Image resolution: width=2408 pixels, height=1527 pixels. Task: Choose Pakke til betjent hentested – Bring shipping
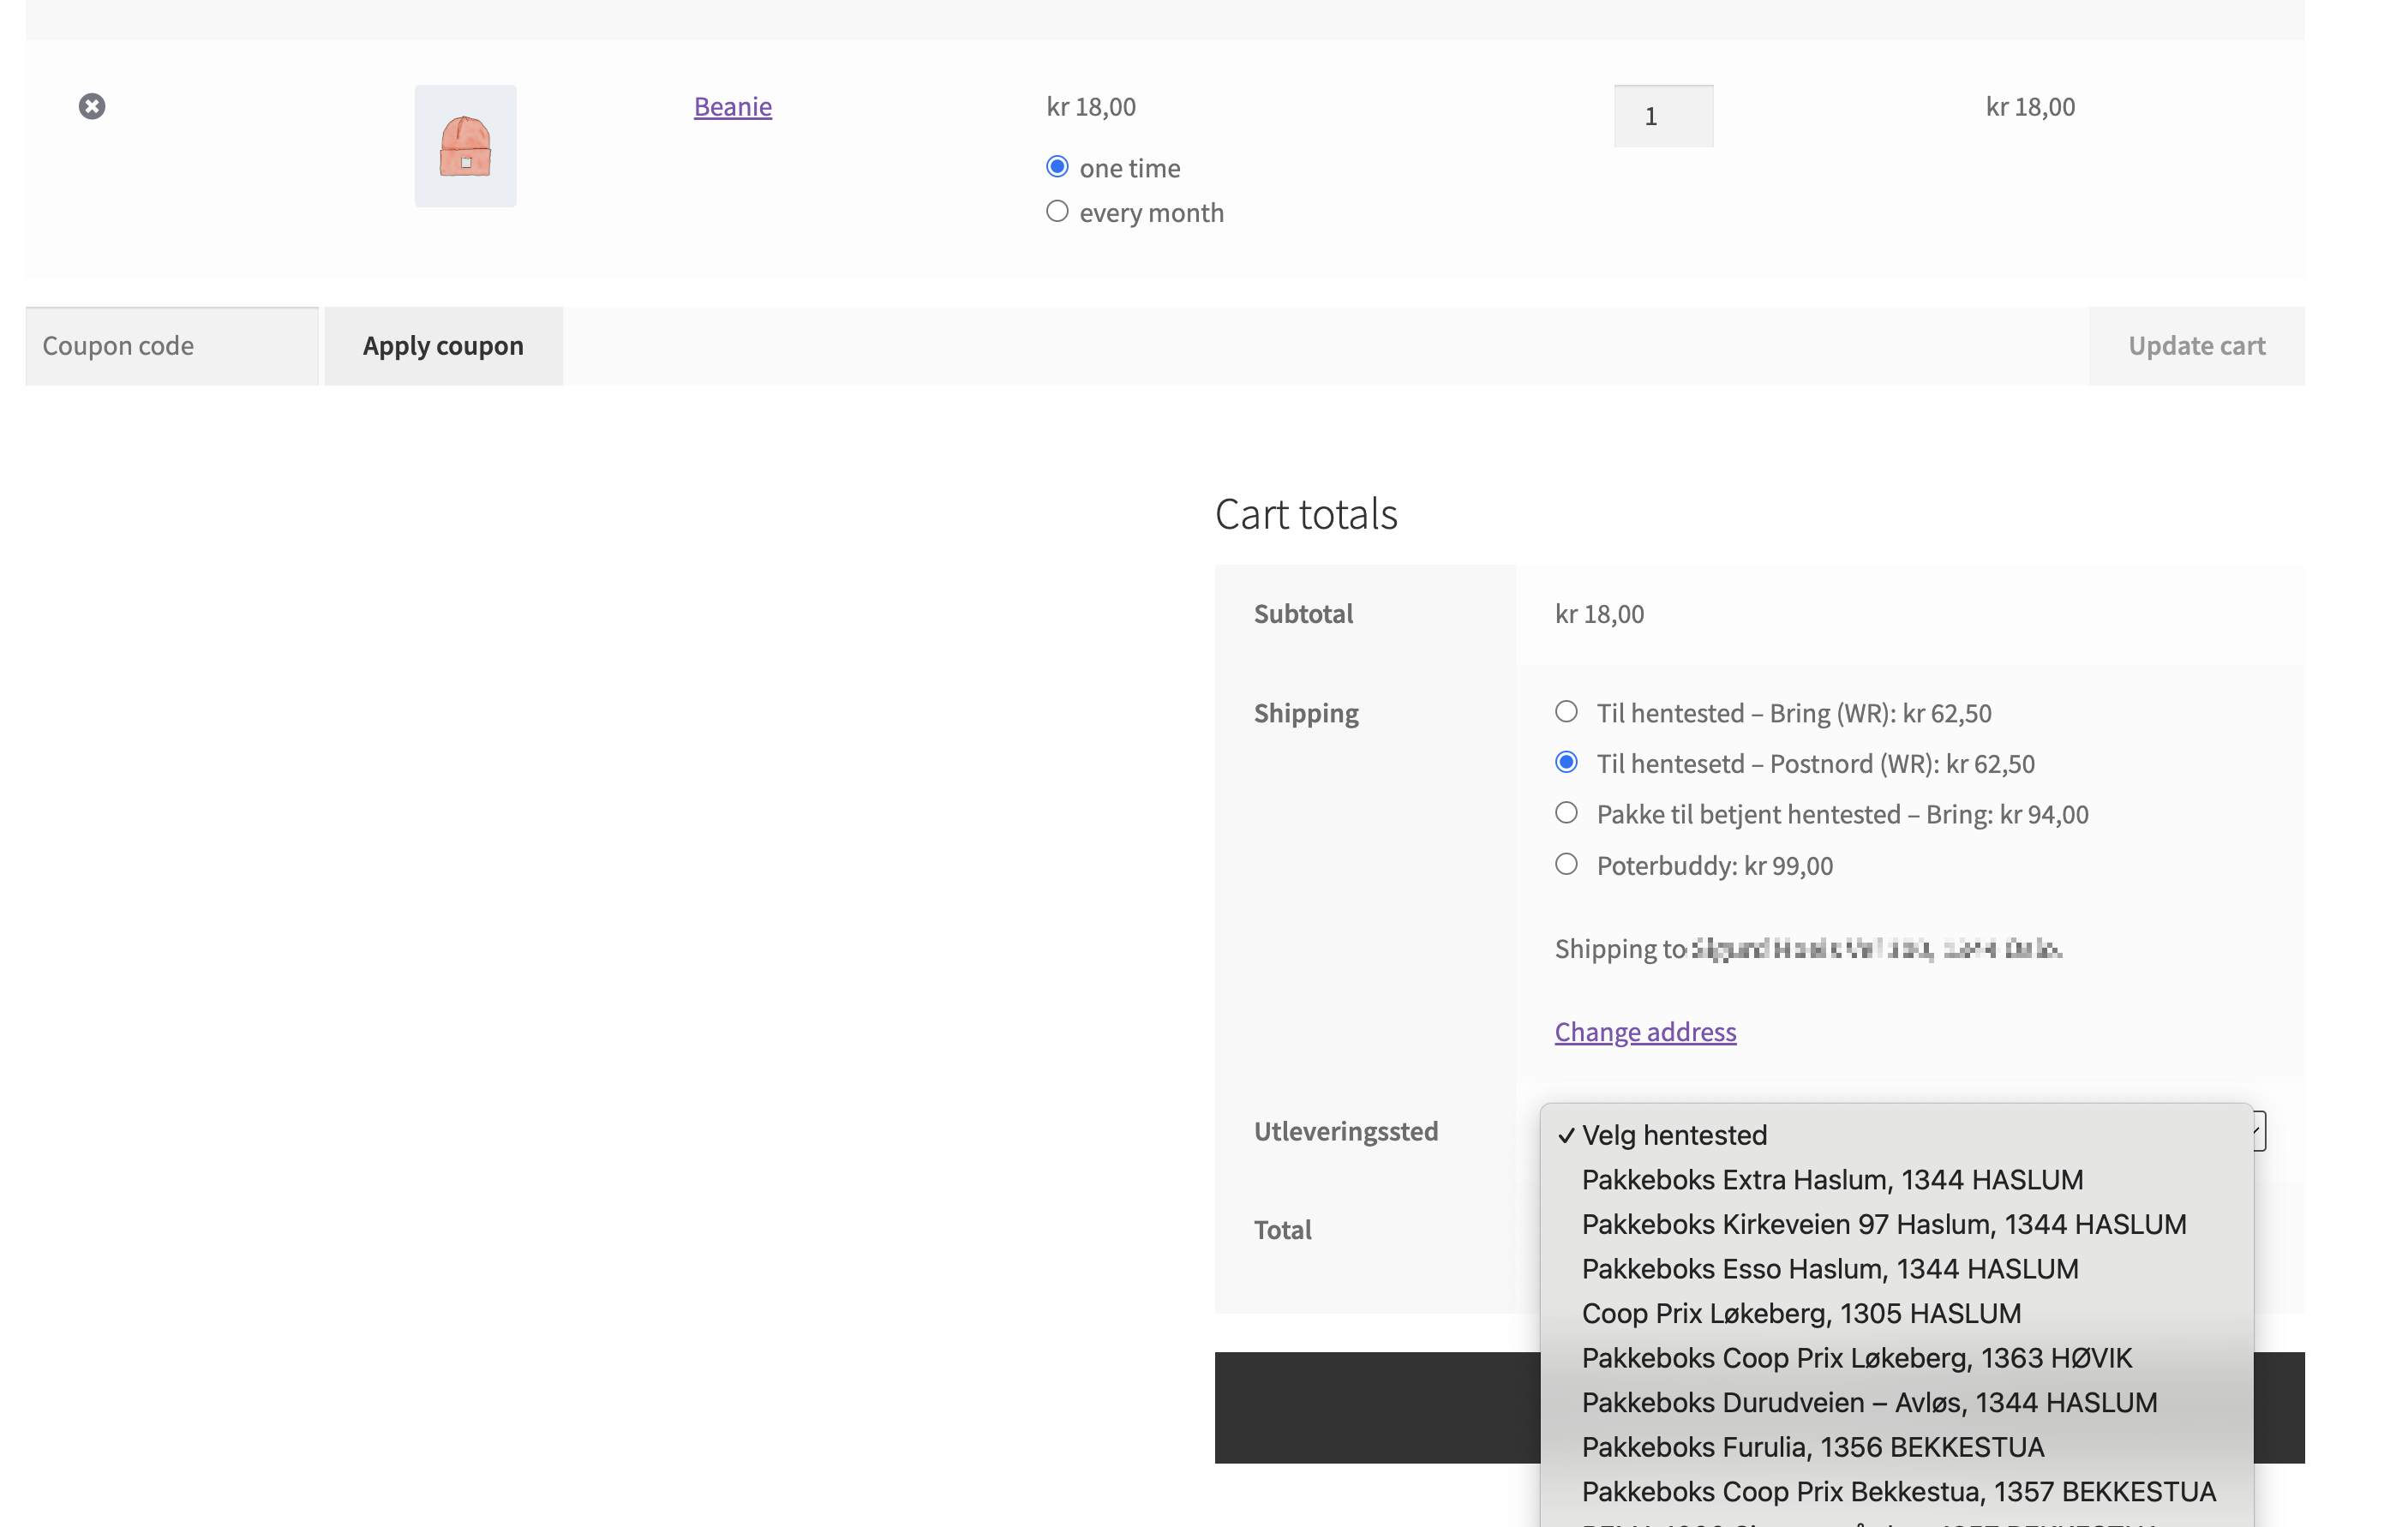(x=1566, y=813)
